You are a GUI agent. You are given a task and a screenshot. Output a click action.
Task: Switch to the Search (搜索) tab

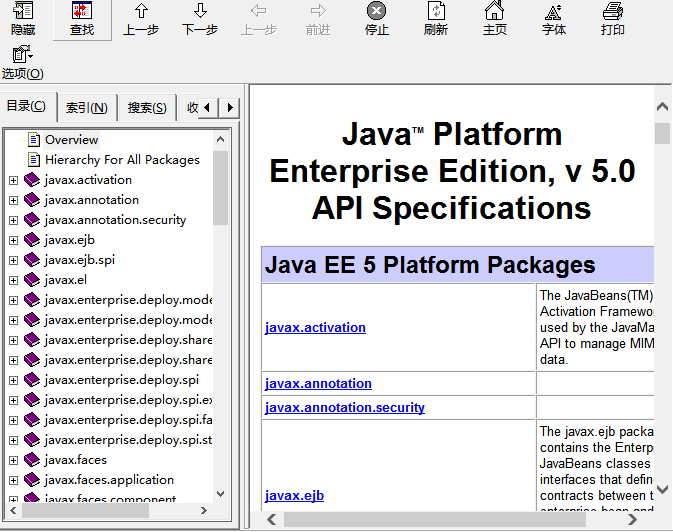pyautogui.click(x=147, y=108)
